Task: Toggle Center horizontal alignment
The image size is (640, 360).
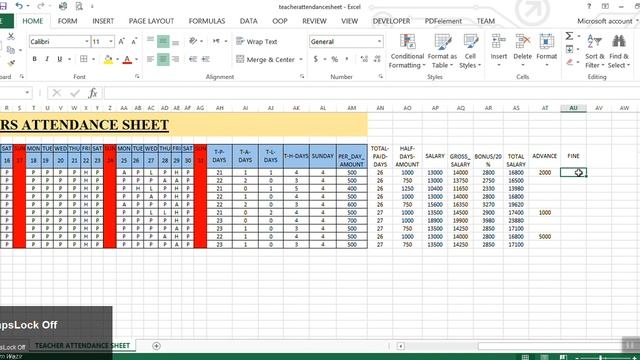Action: [x=163, y=59]
